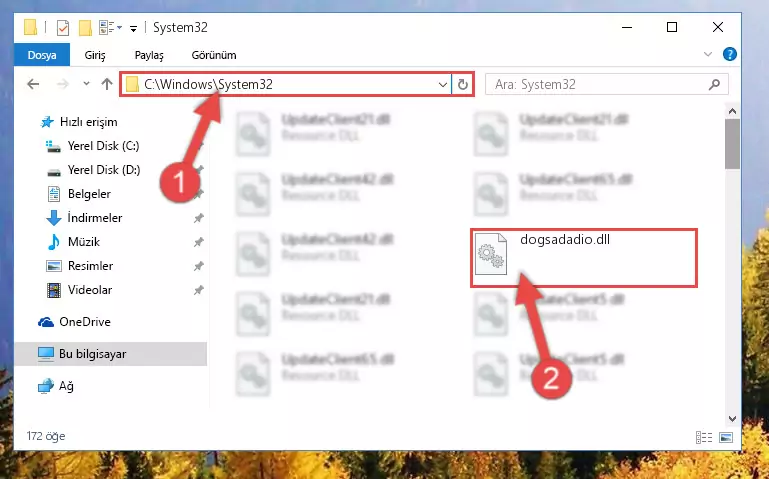The width and height of the screenshot is (769, 479).
Task: Open Yerel Disk (D:) in the sidebar
Action: pos(93,170)
